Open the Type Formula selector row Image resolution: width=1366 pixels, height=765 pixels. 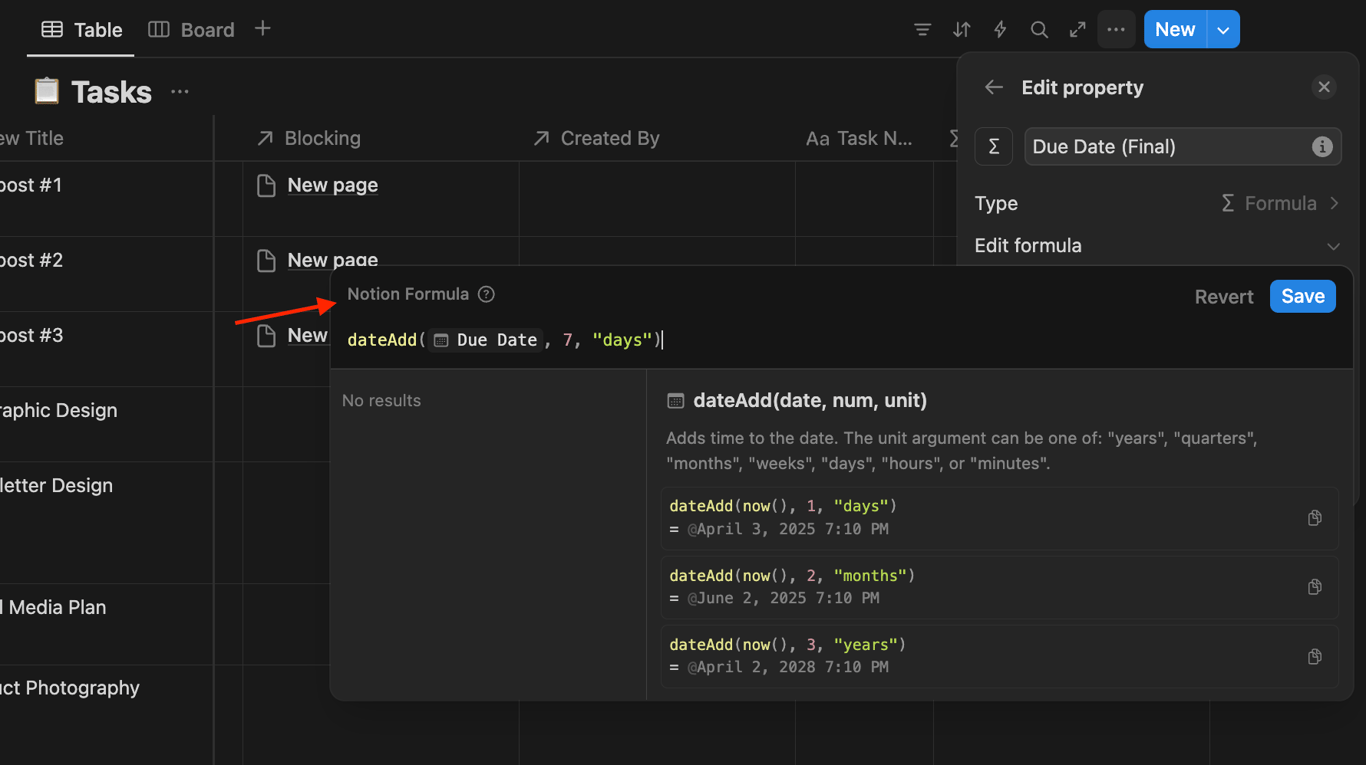(1157, 203)
